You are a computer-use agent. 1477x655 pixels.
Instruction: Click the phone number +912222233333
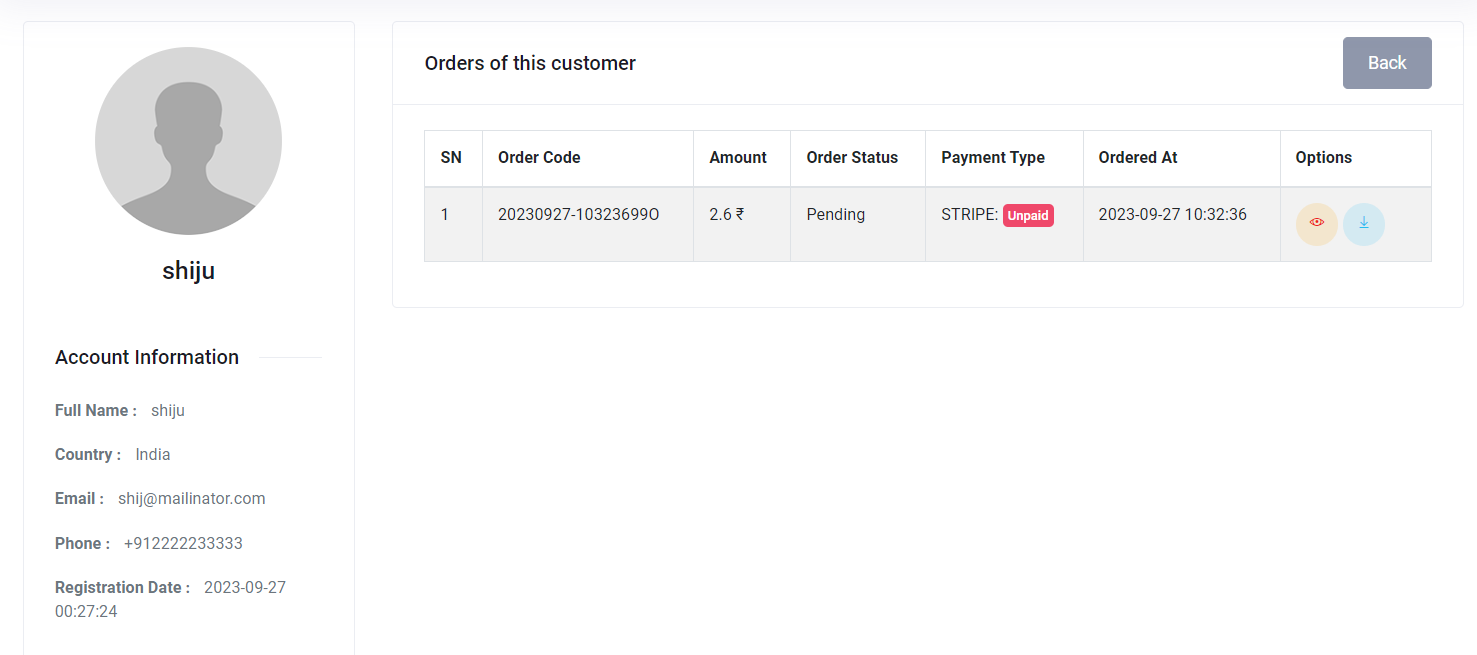[183, 543]
